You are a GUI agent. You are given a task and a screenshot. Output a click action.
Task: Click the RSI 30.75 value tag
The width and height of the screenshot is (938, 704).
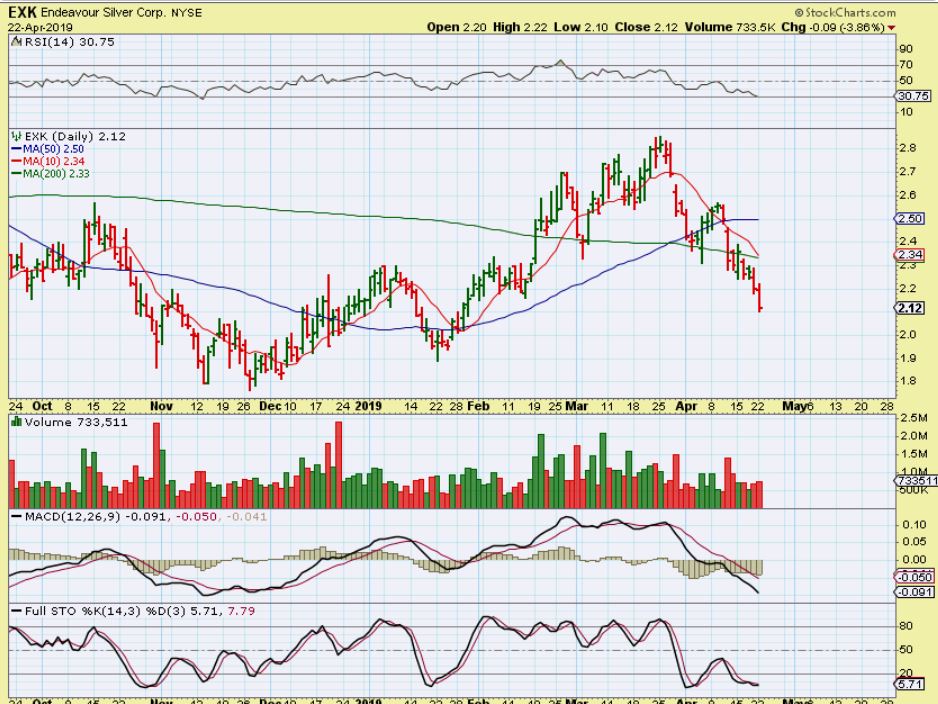(x=914, y=95)
